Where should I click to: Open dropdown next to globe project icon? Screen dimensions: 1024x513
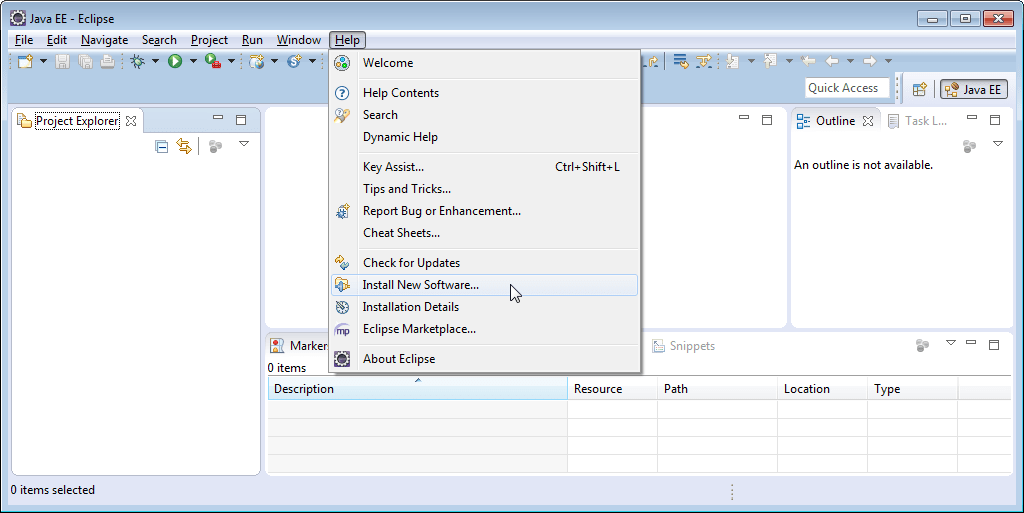274,61
